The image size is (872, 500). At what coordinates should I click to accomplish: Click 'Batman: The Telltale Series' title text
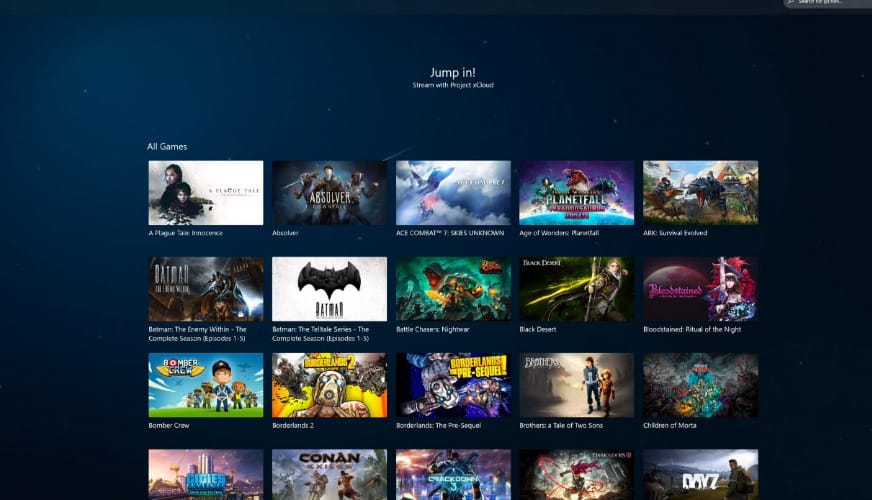(x=320, y=334)
